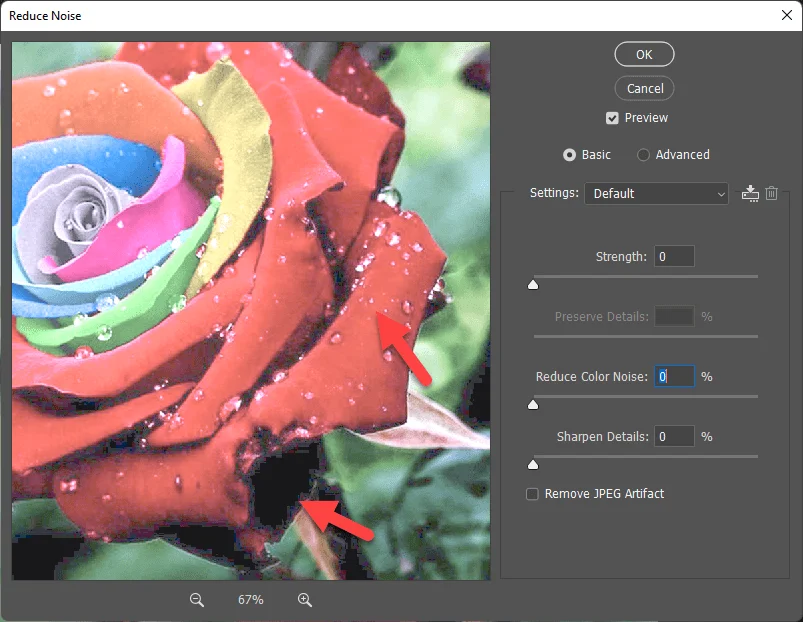
Task: Select the Basic mode radio button
Action: pos(569,155)
